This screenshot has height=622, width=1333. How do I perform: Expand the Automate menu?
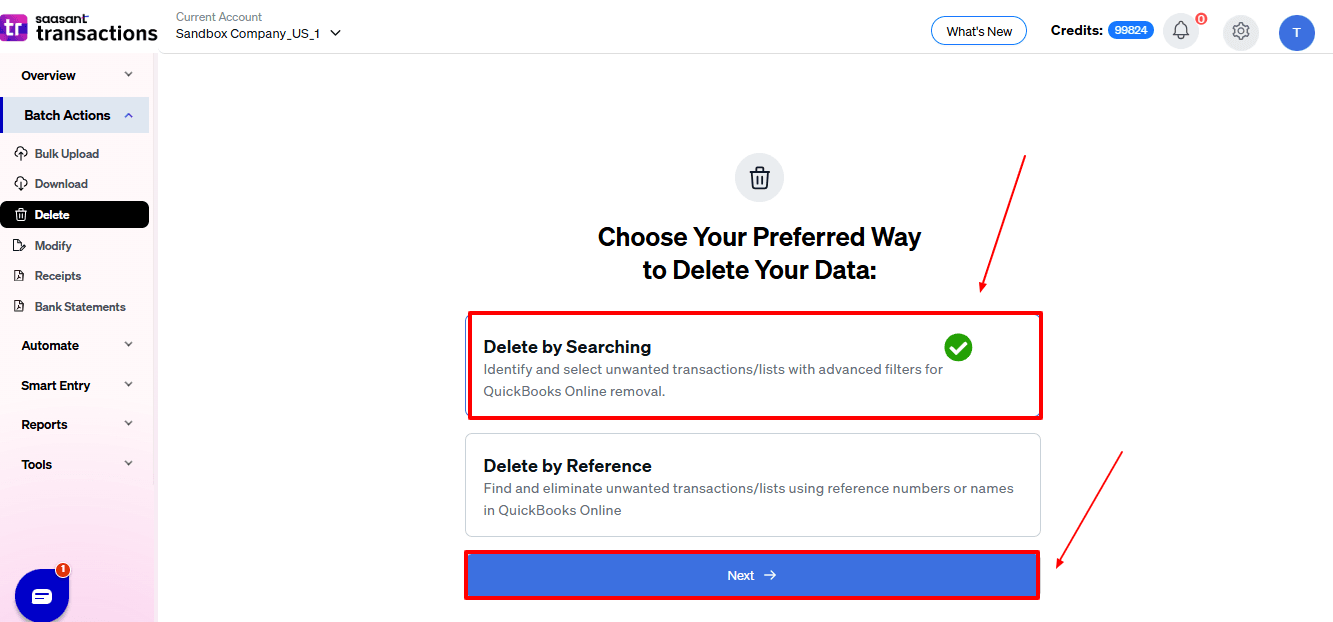(x=75, y=345)
